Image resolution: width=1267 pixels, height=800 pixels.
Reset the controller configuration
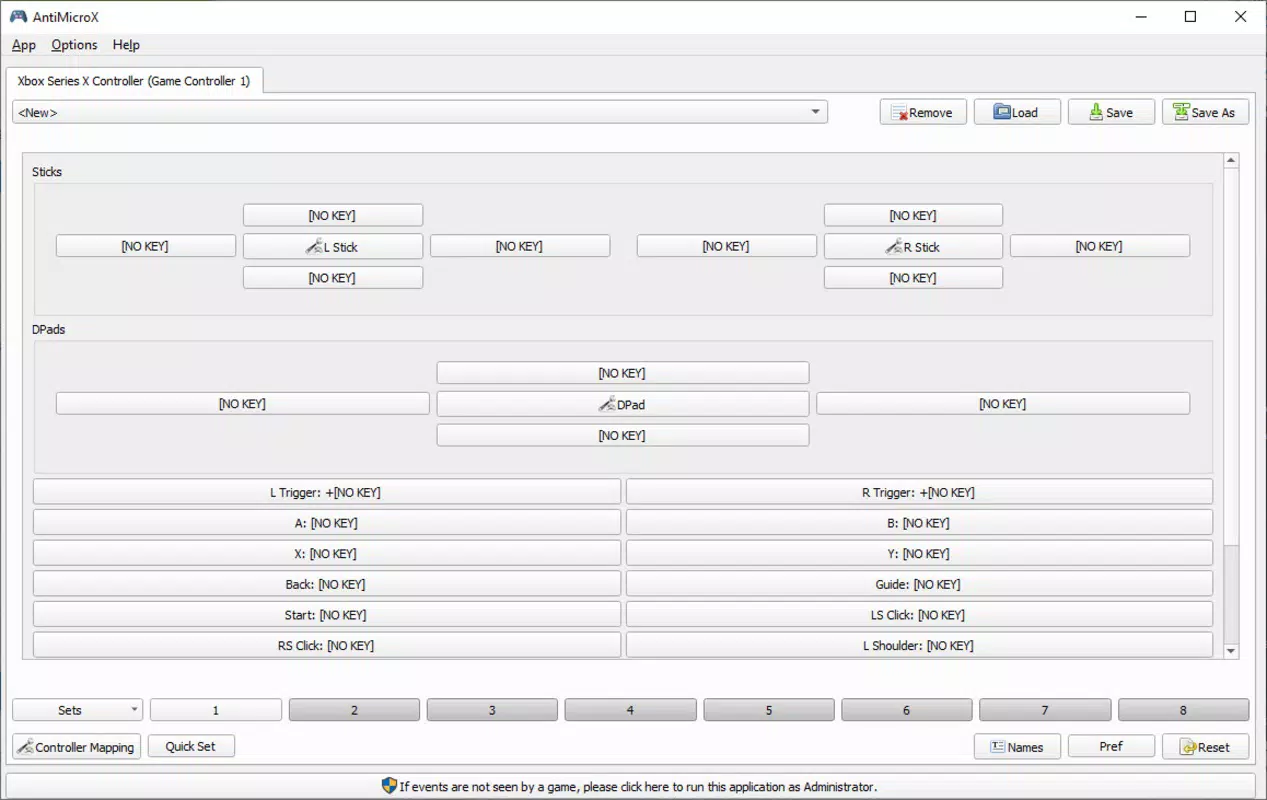point(1205,747)
